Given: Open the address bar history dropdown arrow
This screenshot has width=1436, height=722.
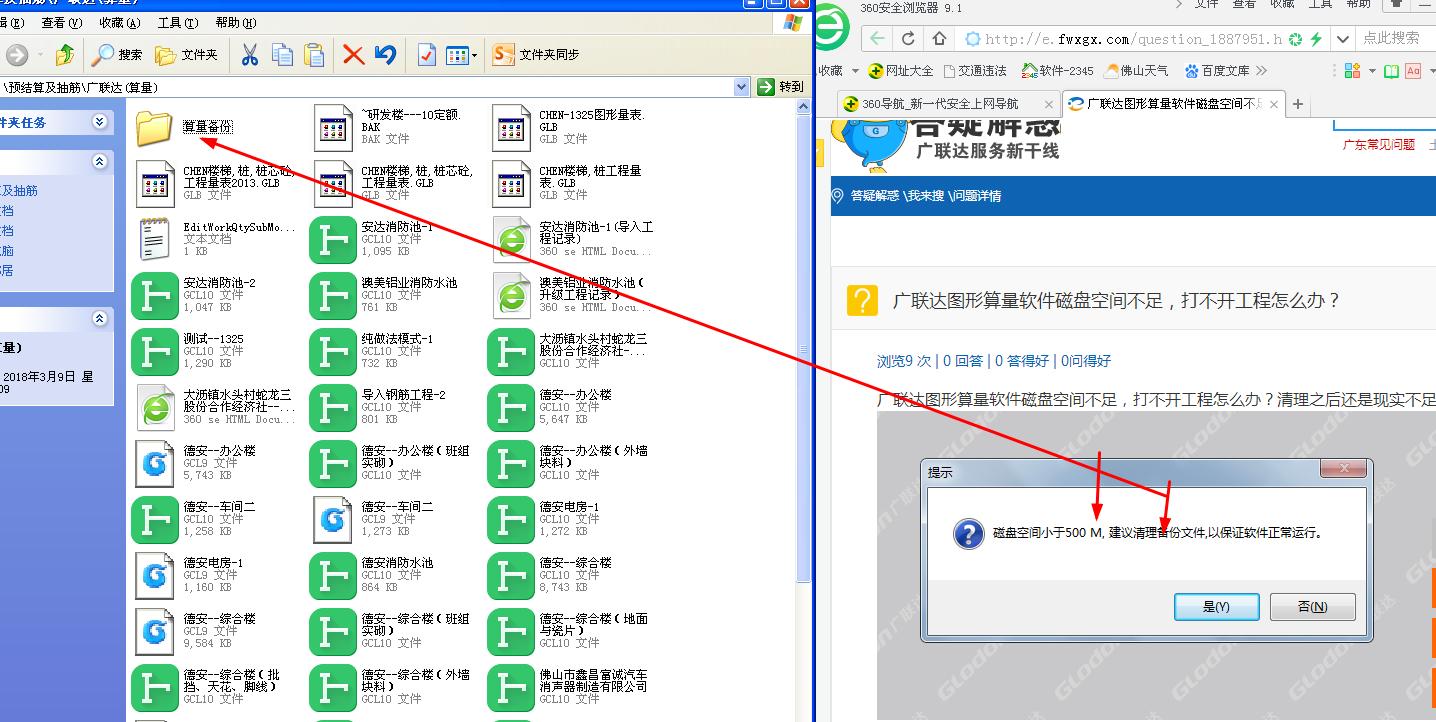Looking at the screenshot, I should pos(1343,39).
